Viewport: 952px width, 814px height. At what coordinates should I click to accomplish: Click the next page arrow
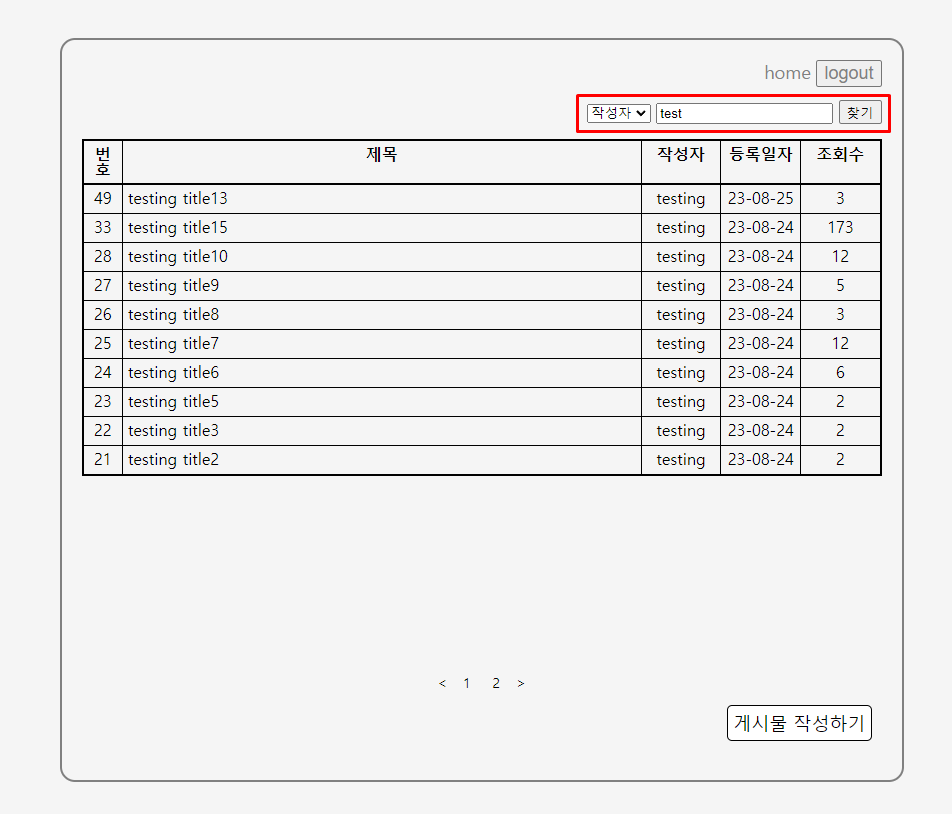pos(521,683)
